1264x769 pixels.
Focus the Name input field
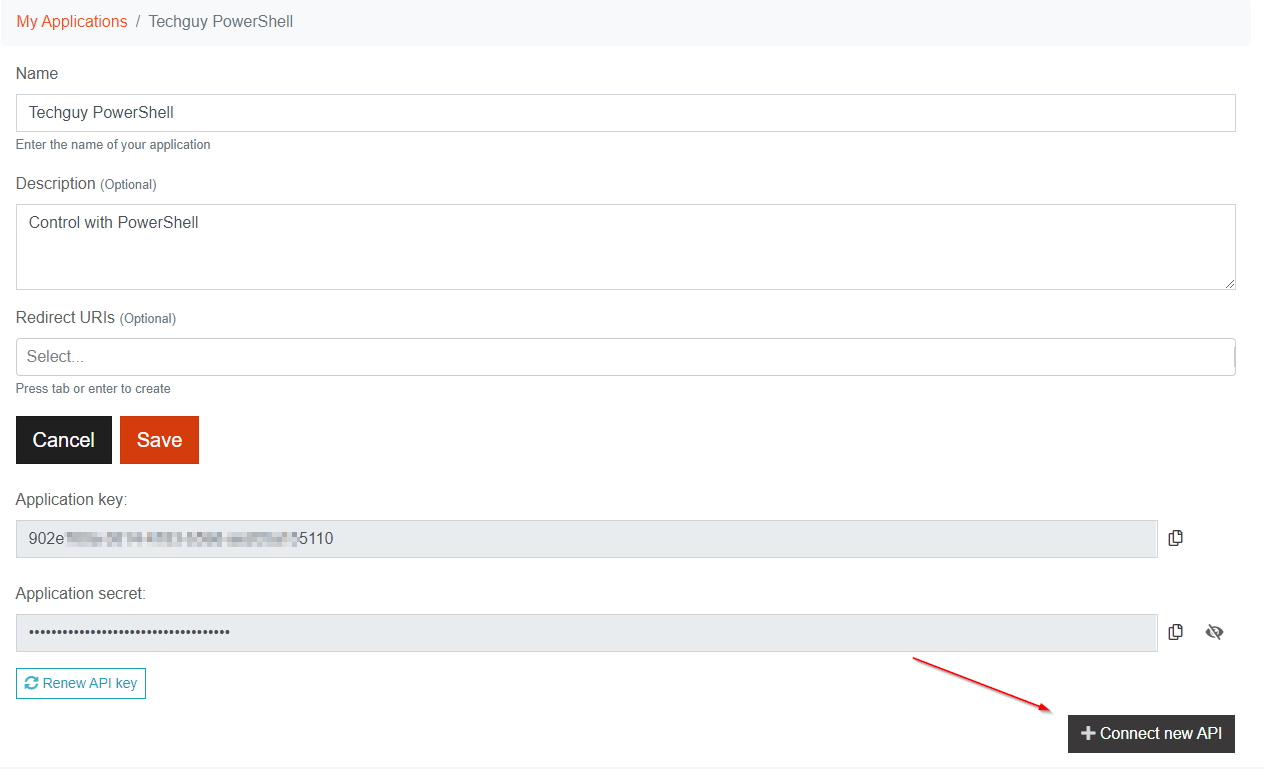(625, 113)
